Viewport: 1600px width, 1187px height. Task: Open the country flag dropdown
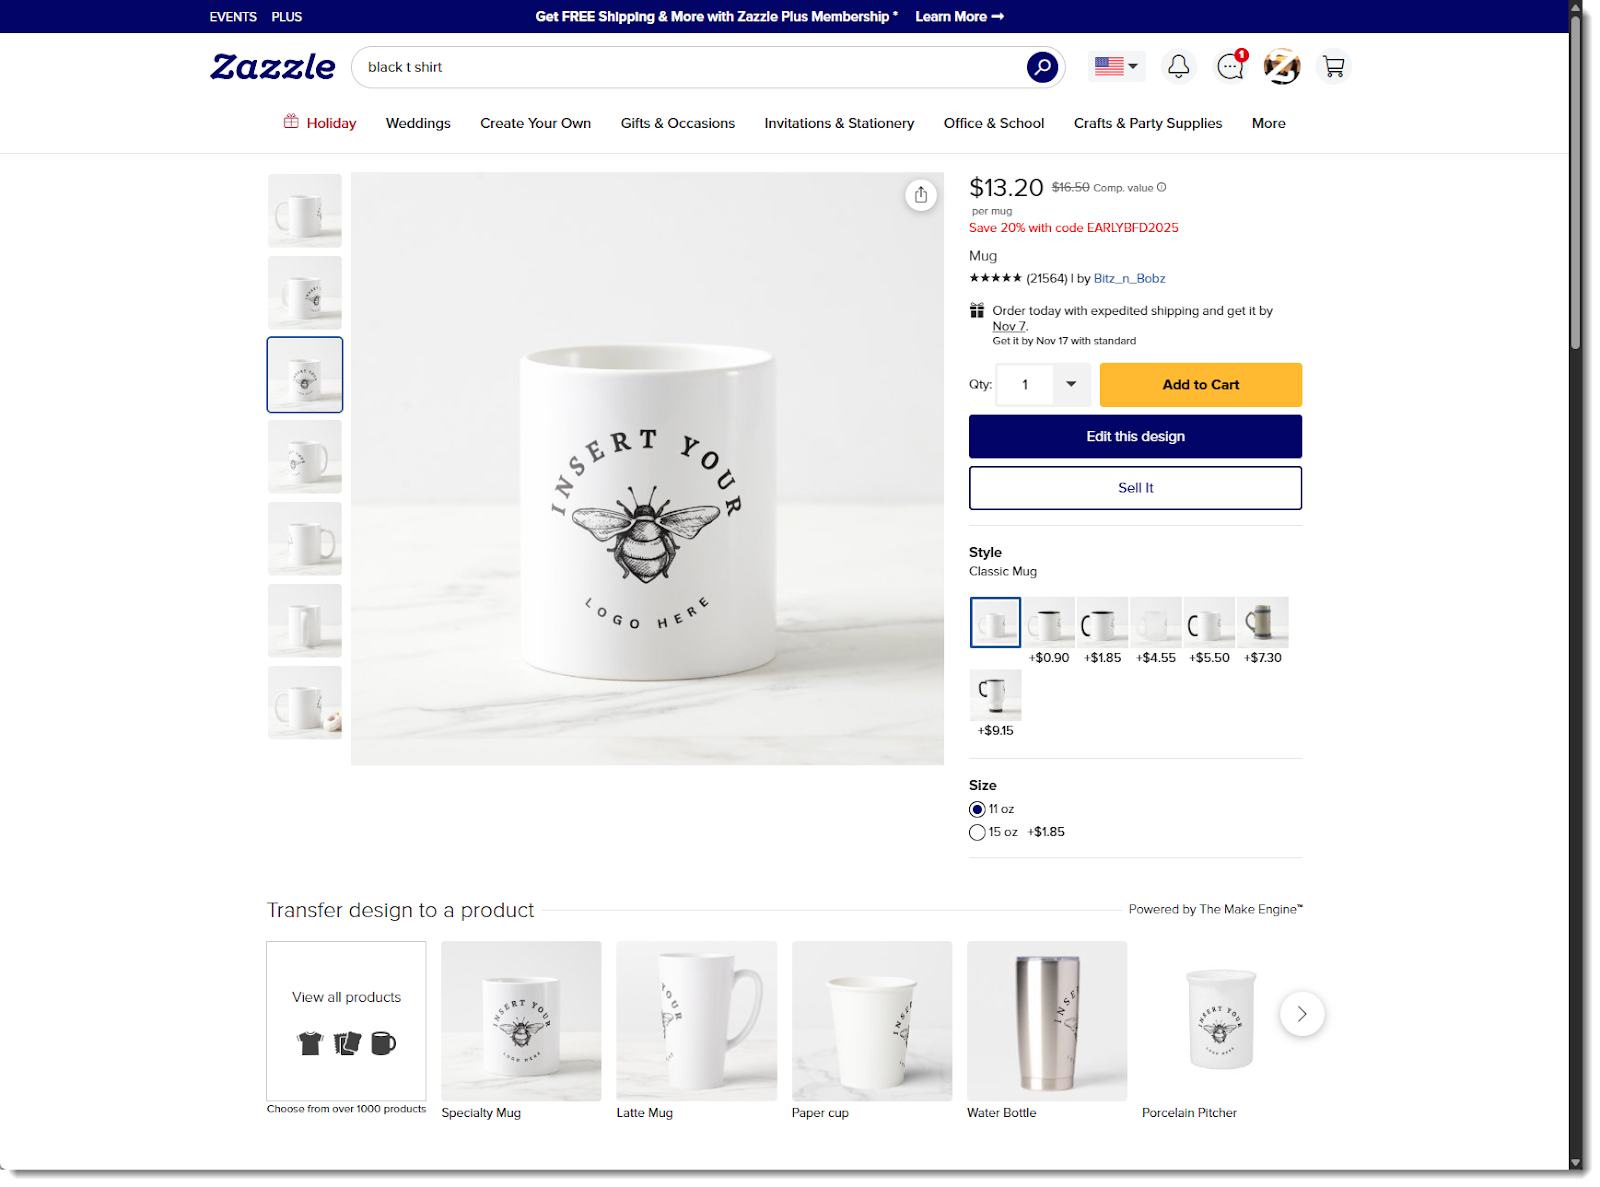click(1116, 67)
